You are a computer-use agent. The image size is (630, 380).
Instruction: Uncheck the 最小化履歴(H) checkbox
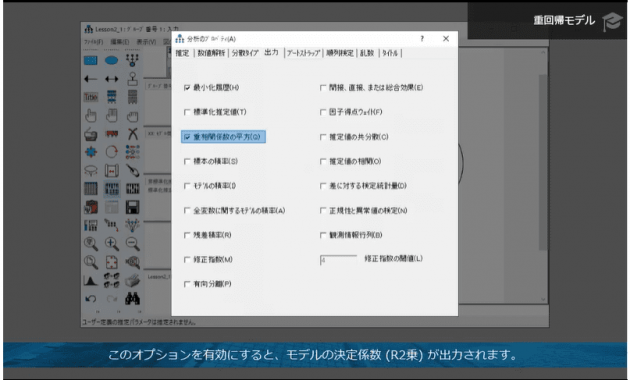click(187, 88)
